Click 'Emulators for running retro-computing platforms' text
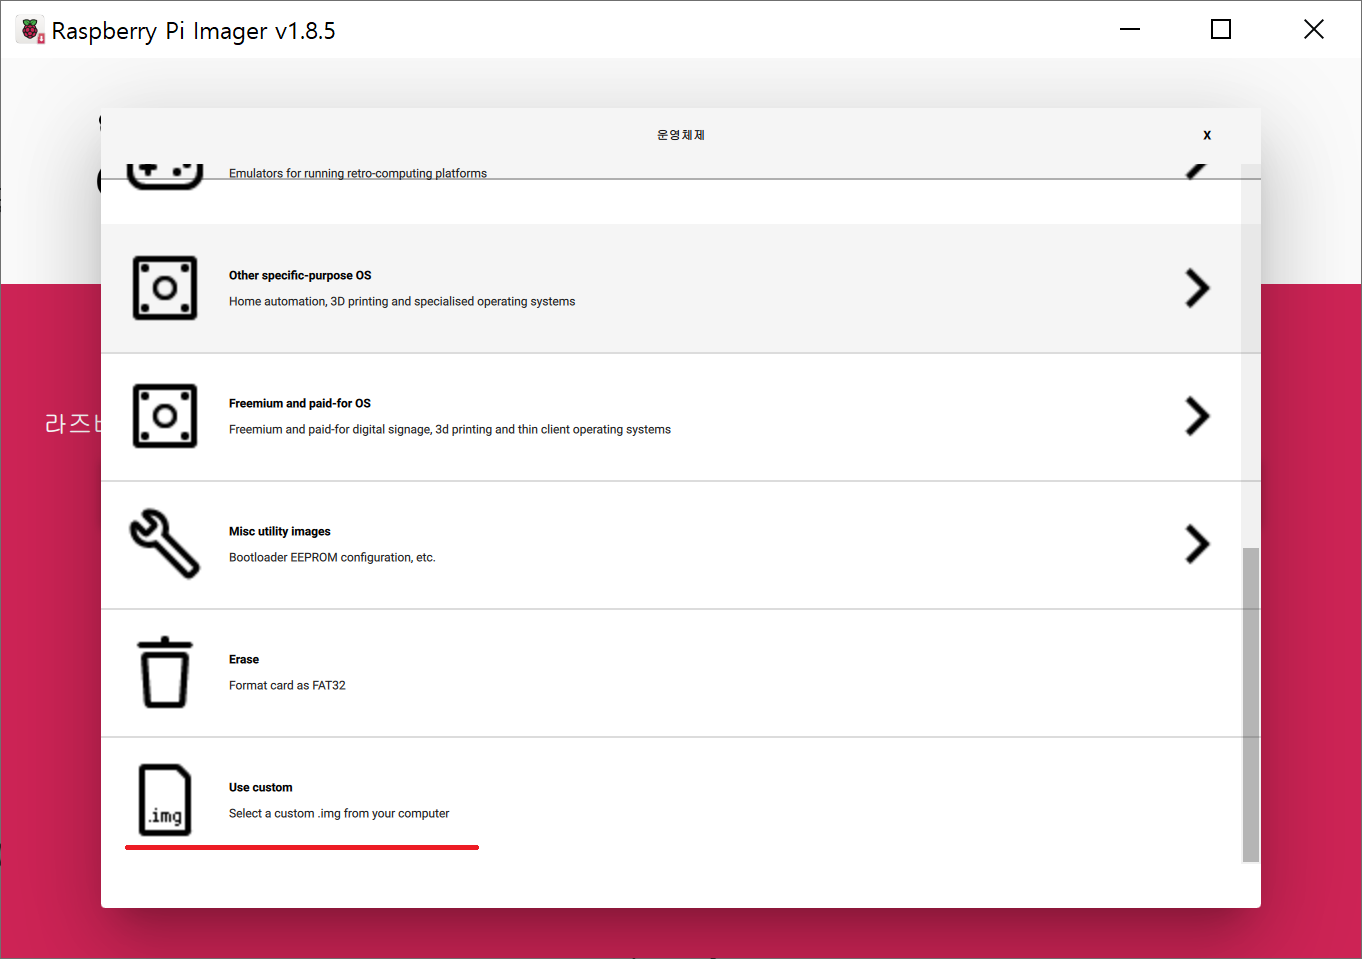Viewport: 1362px width, 959px height. coord(358,173)
